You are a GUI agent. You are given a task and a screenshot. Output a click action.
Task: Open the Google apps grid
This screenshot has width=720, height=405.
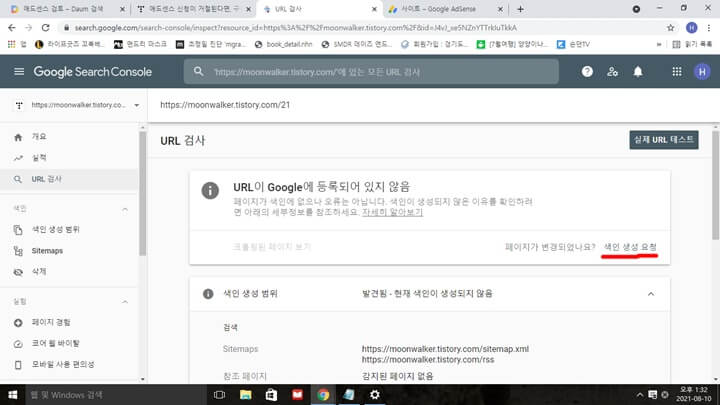[x=676, y=72]
